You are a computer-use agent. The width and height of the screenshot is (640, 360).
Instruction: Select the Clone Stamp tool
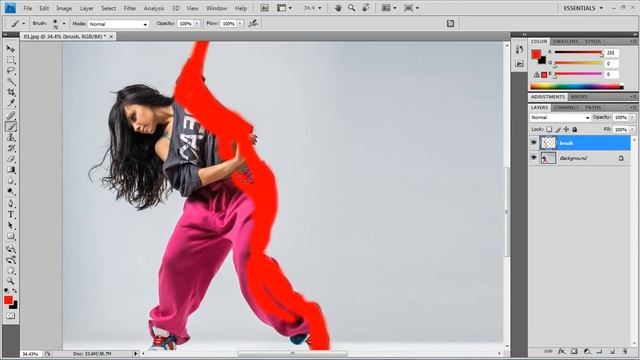coord(11,138)
